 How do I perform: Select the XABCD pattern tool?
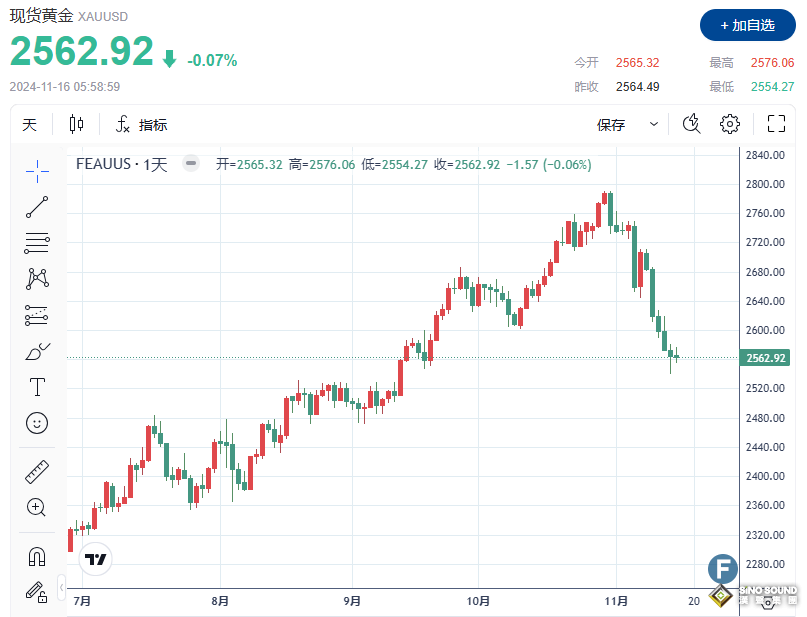coord(37,279)
